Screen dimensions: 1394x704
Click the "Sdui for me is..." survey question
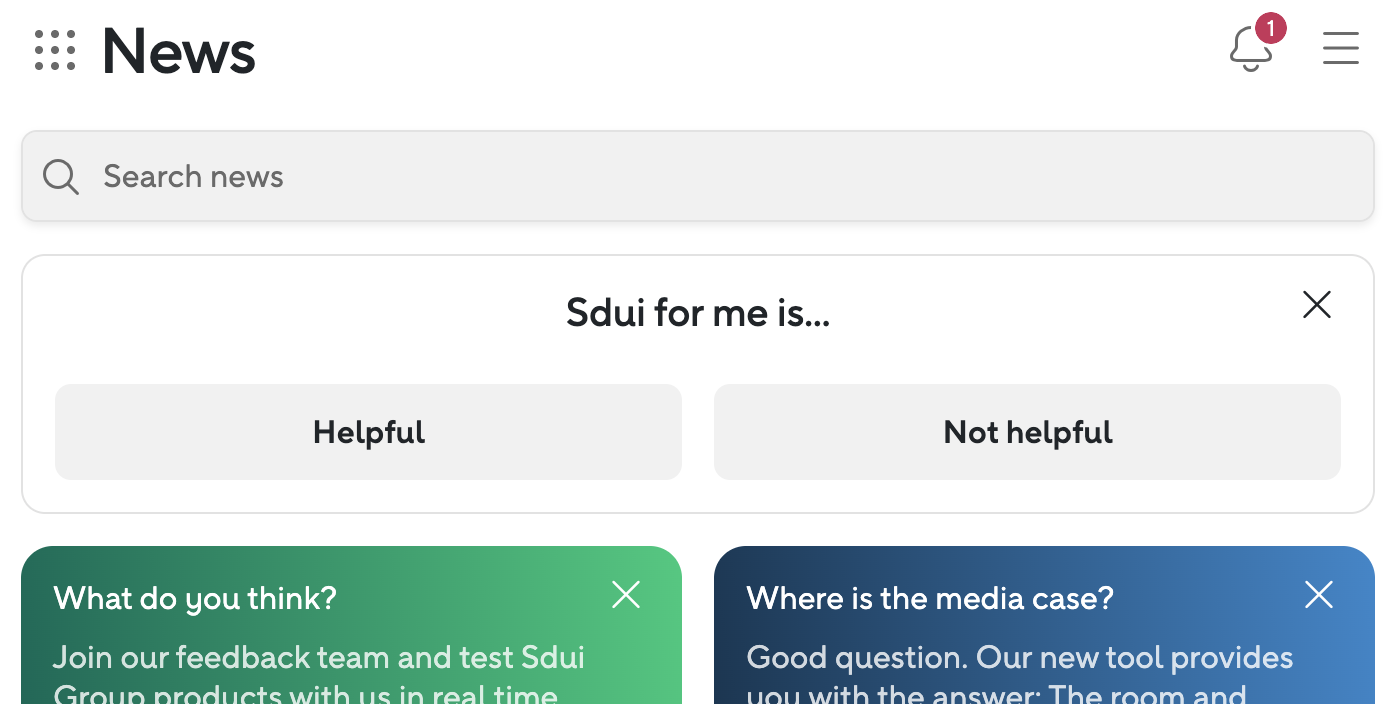pos(697,313)
